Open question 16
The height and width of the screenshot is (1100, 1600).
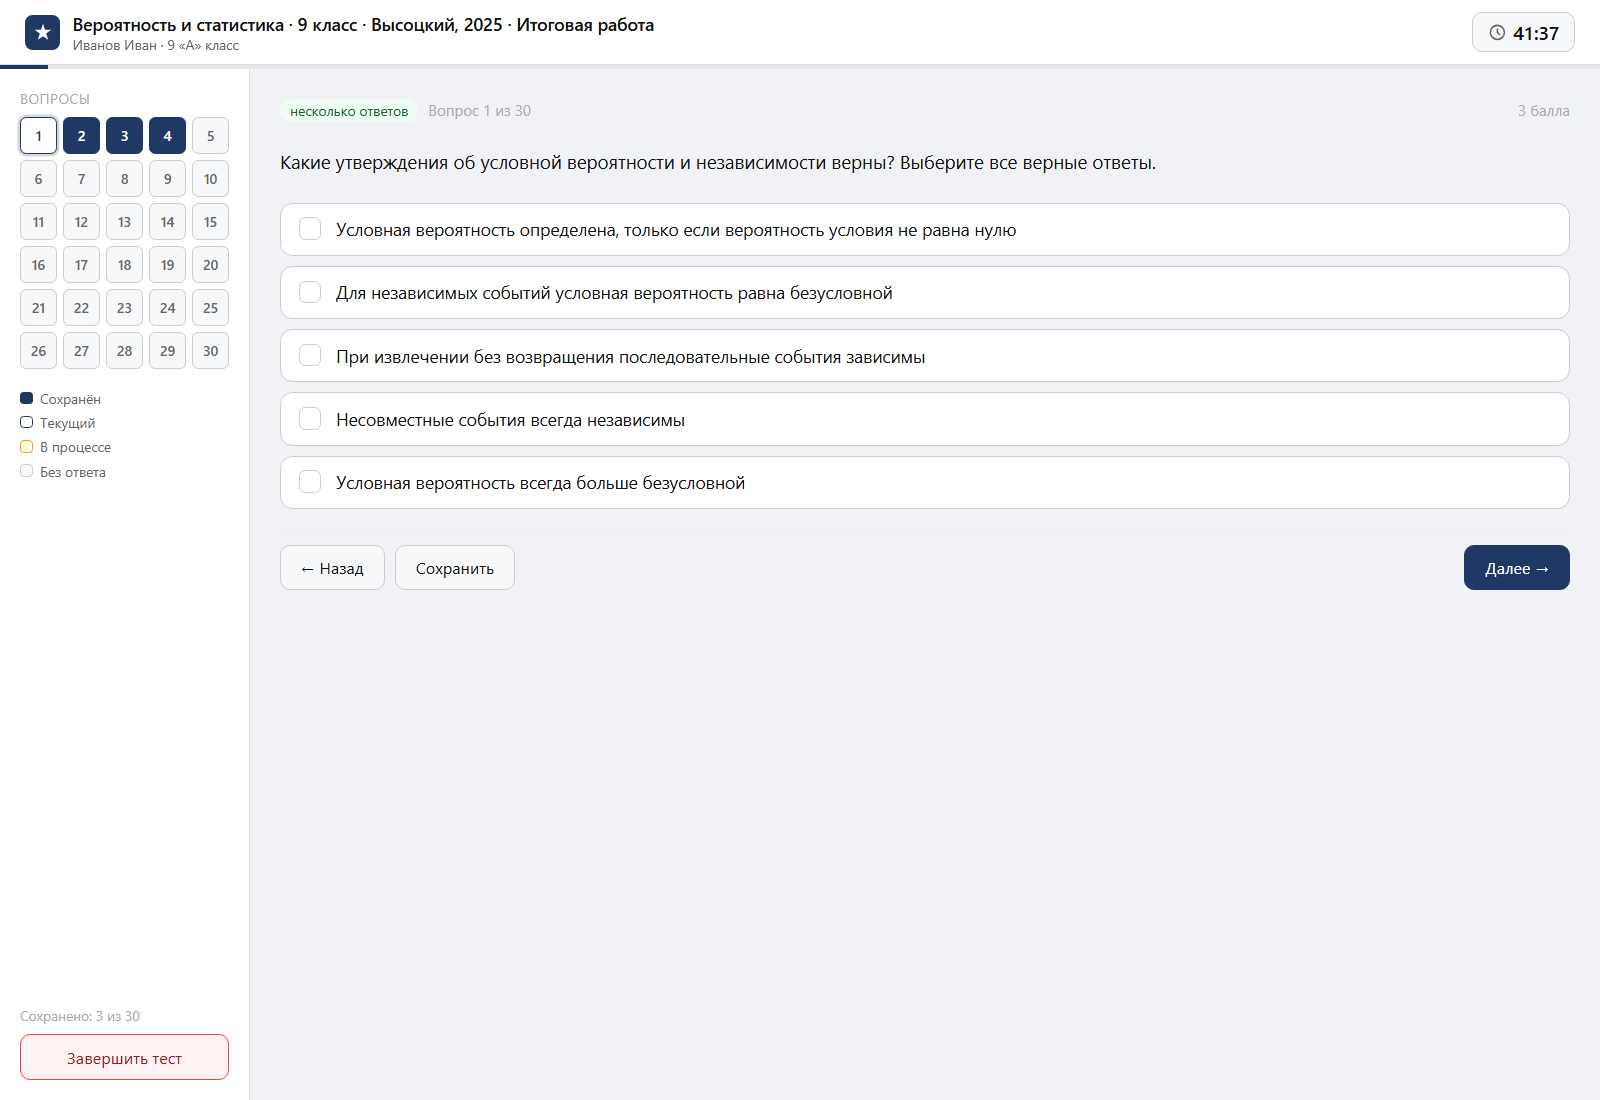[x=38, y=265]
